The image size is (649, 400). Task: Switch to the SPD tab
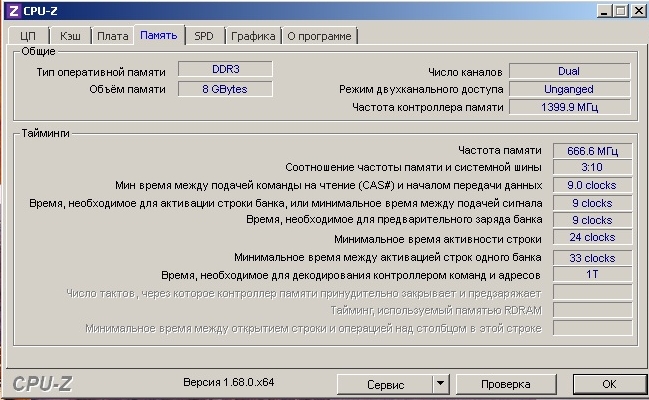click(204, 36)
